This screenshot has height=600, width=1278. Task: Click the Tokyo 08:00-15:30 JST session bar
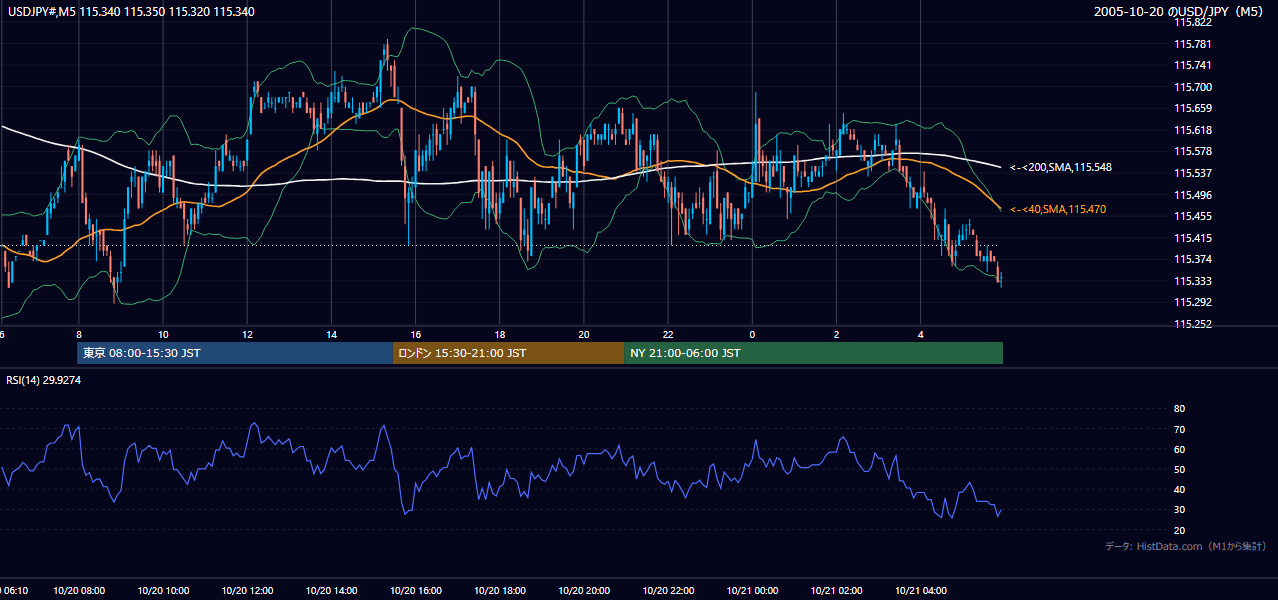coord(235,353)
